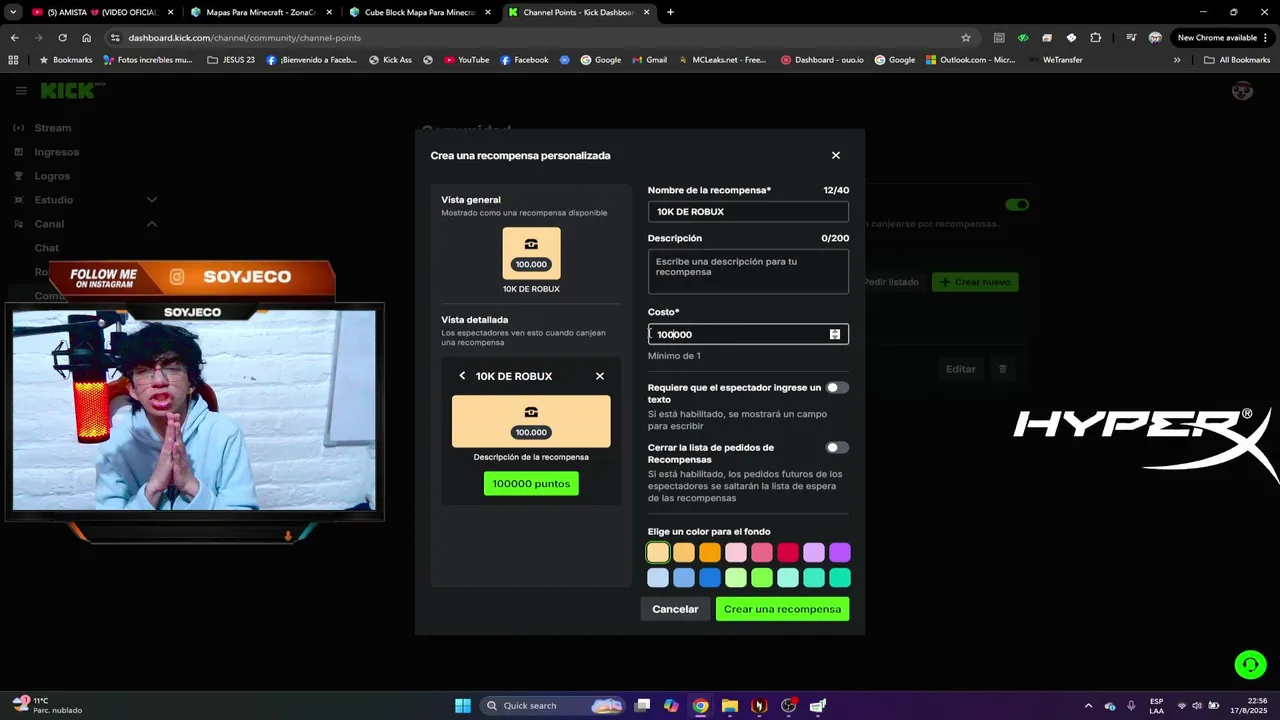Click the Cancelar button

tap(675, 609)
